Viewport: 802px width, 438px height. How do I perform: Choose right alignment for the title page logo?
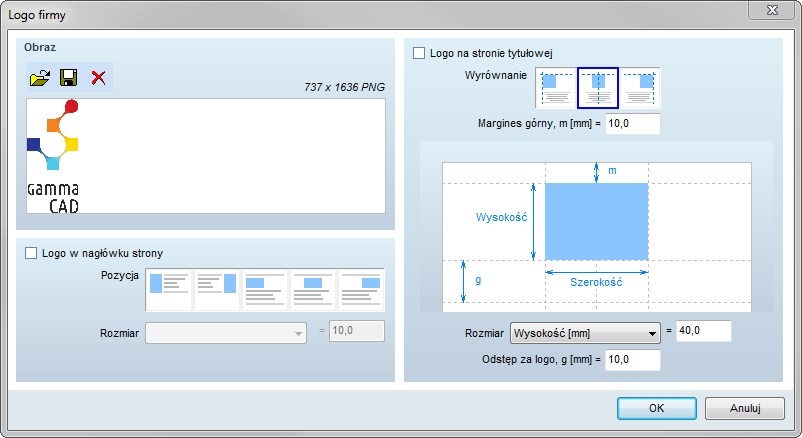(x=640, y=88)
